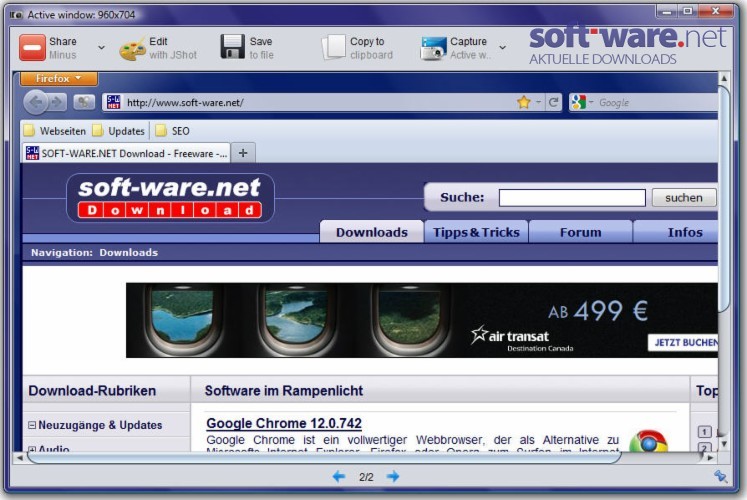The image size is (747, 500).
Task: Click the Capture camera icon
Action: coord(433,49)
